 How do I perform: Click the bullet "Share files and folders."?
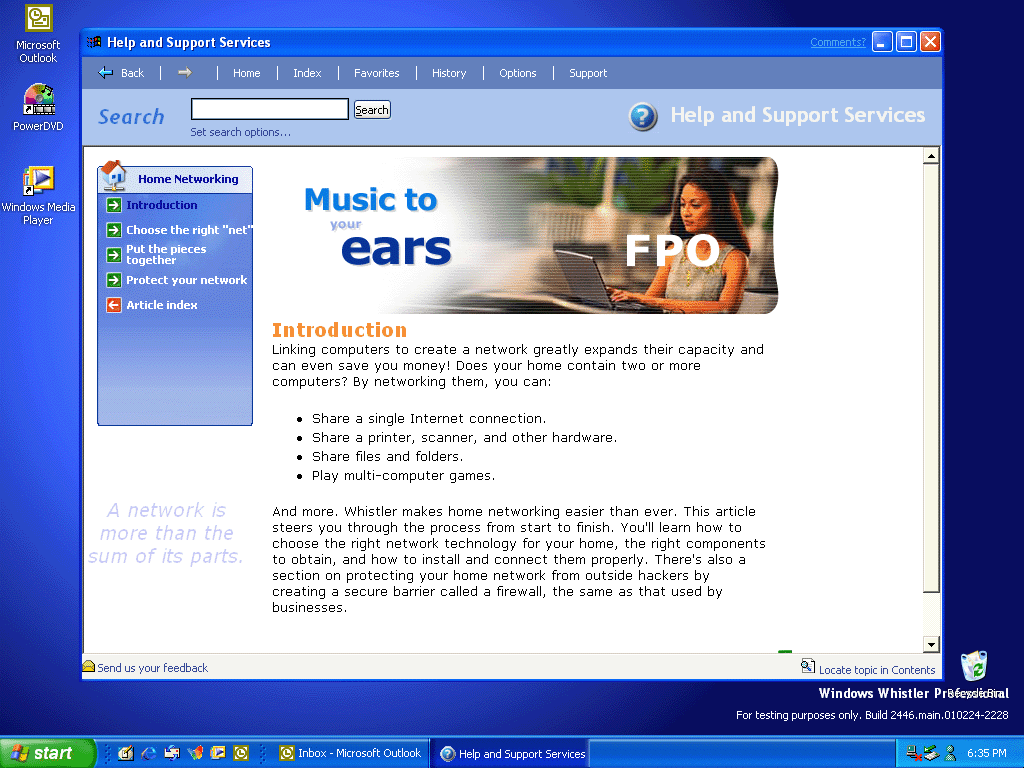pos(387,456)
